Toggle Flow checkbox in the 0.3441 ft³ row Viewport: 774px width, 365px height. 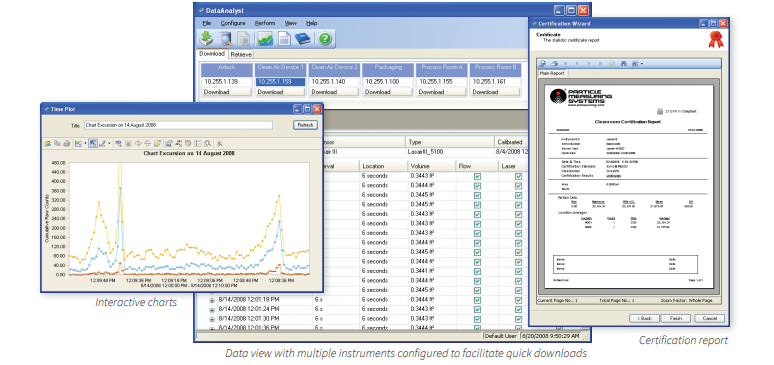(477, 271)
